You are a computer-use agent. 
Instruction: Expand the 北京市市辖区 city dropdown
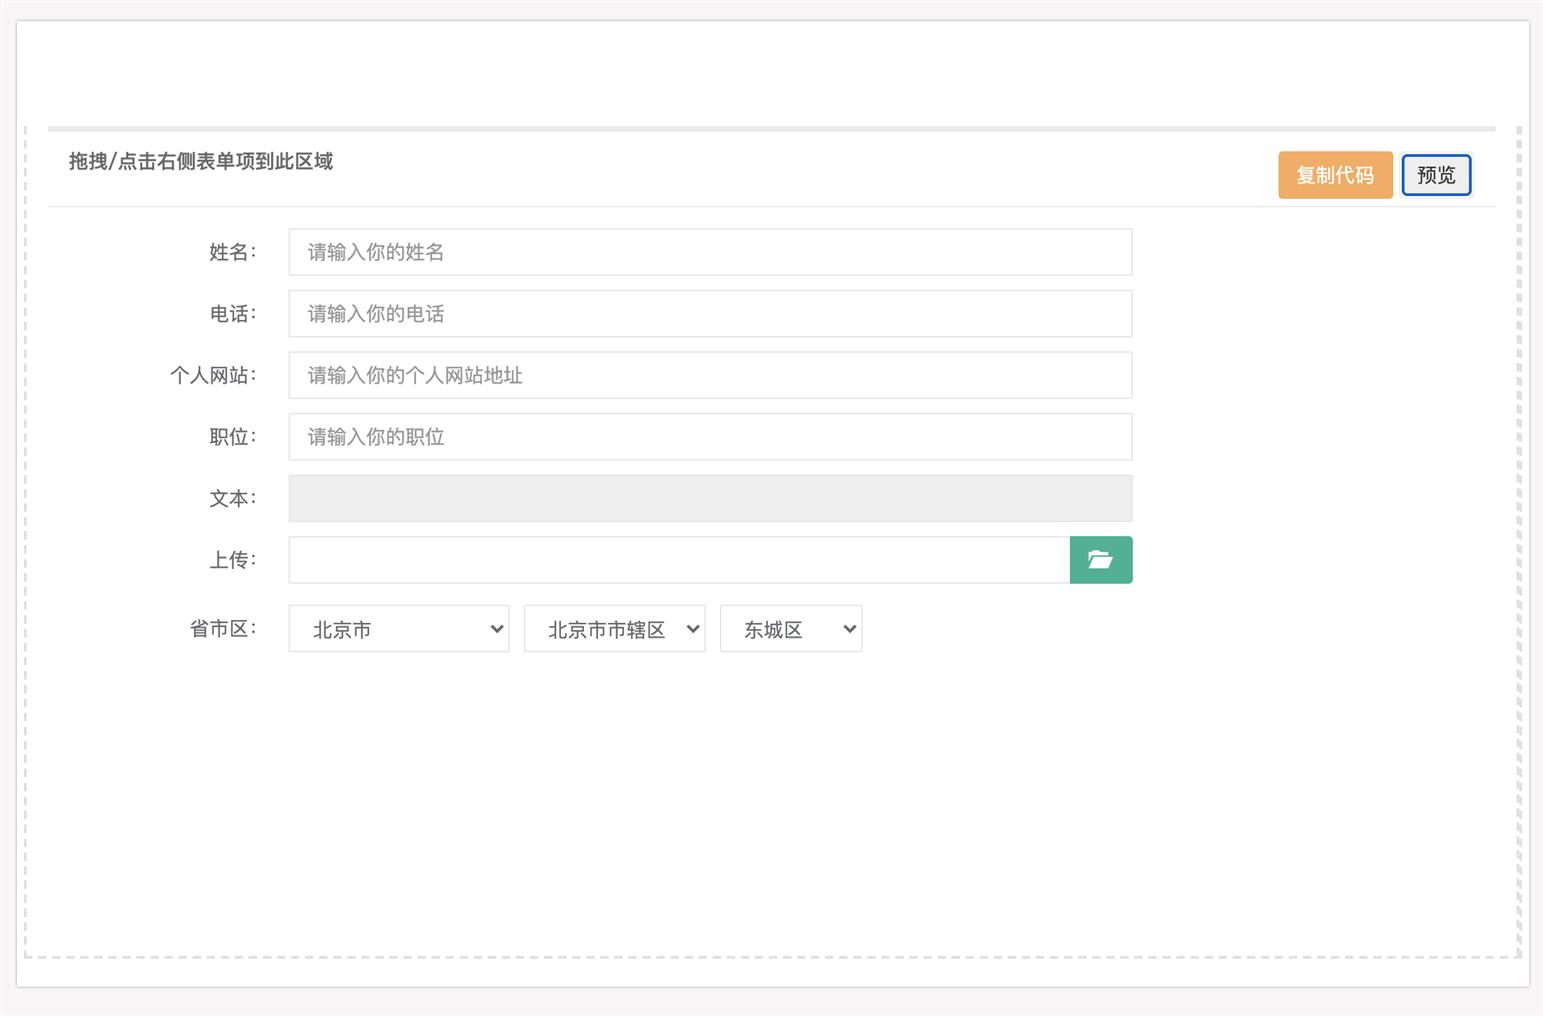[x=614, y=629]
